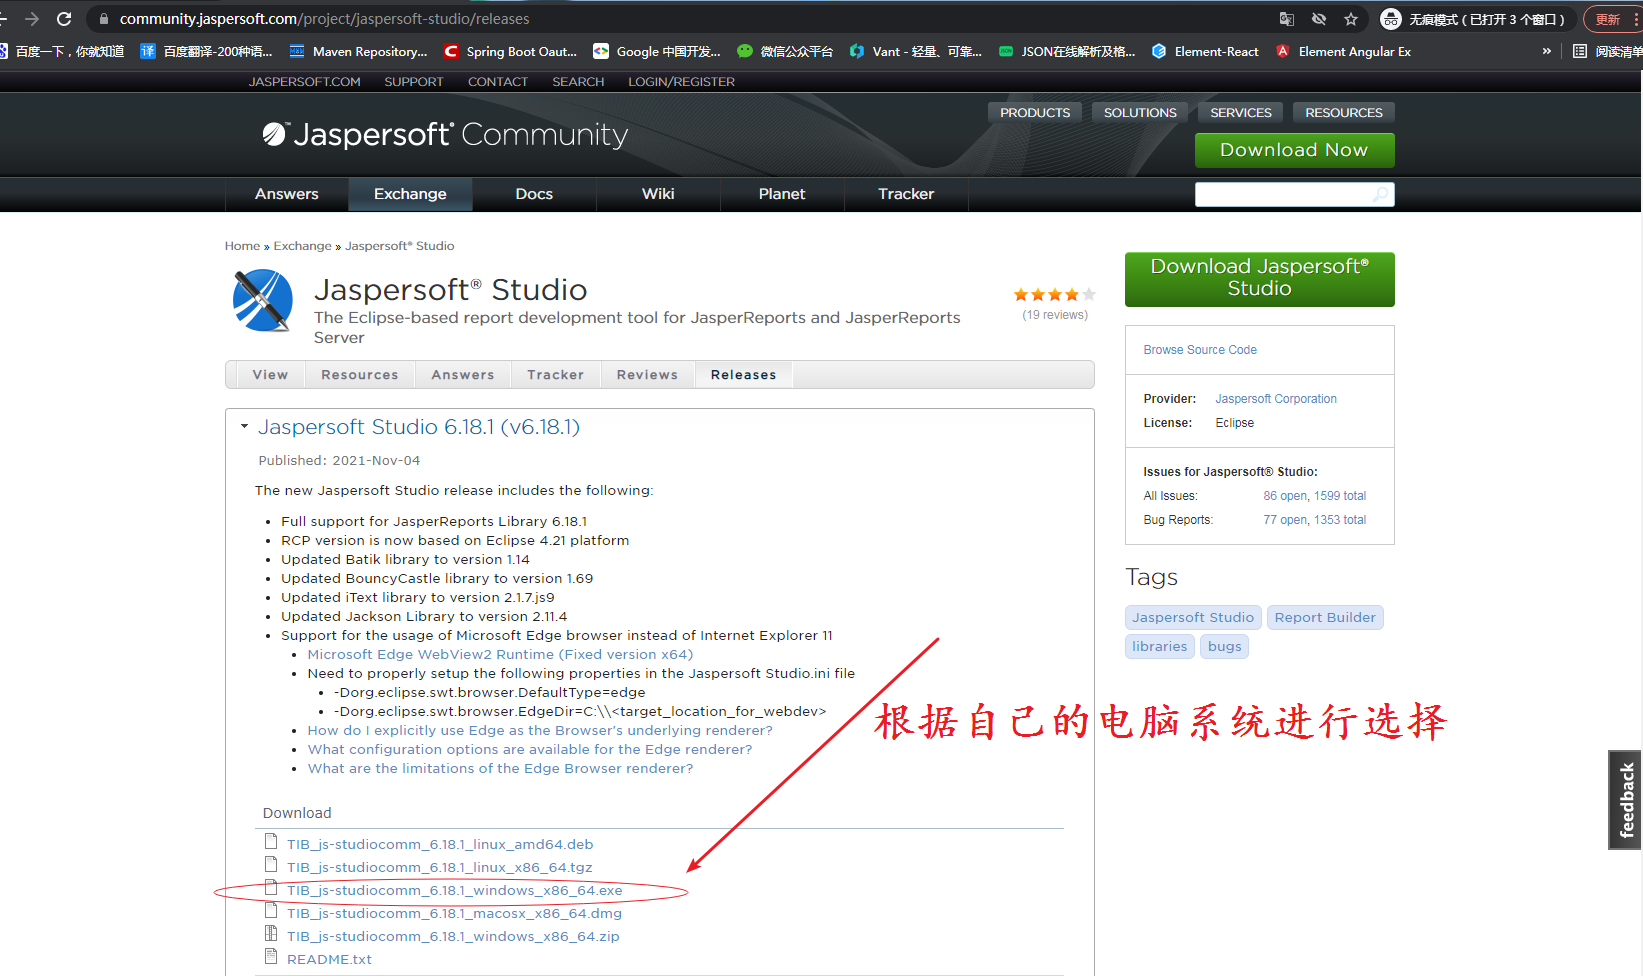The image size is (1643, 976).
Task: Expand hidden bookmarks with the chevron
Action: click(1546, 51)
